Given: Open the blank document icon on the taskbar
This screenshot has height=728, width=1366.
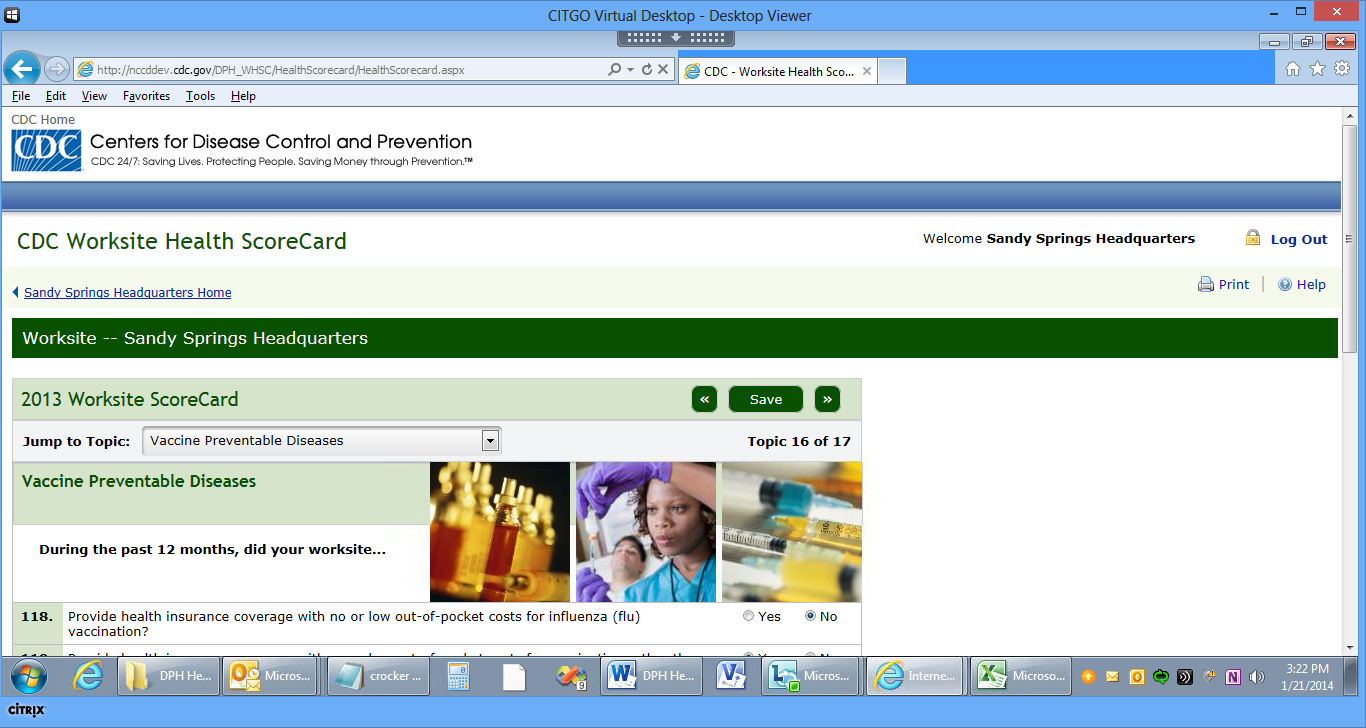Looking at the screenshot, I should click(x=514, y=676).
